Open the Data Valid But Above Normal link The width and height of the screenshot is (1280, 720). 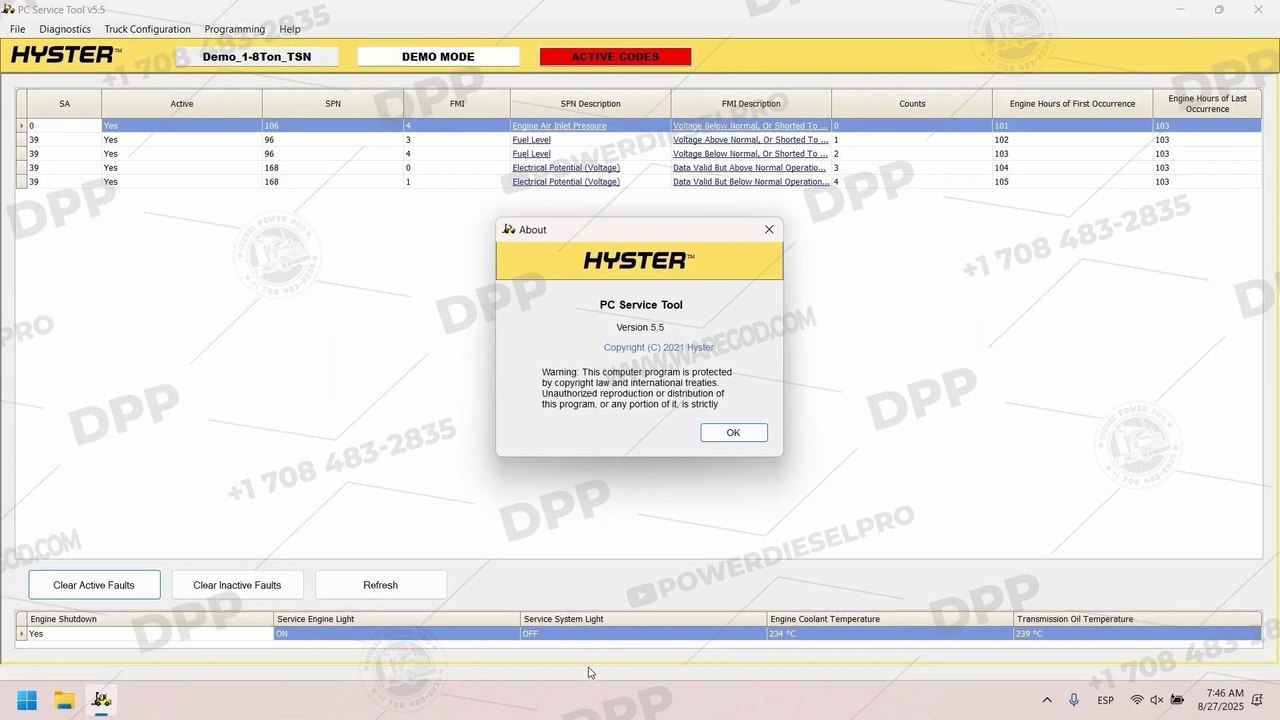point(749,168)
